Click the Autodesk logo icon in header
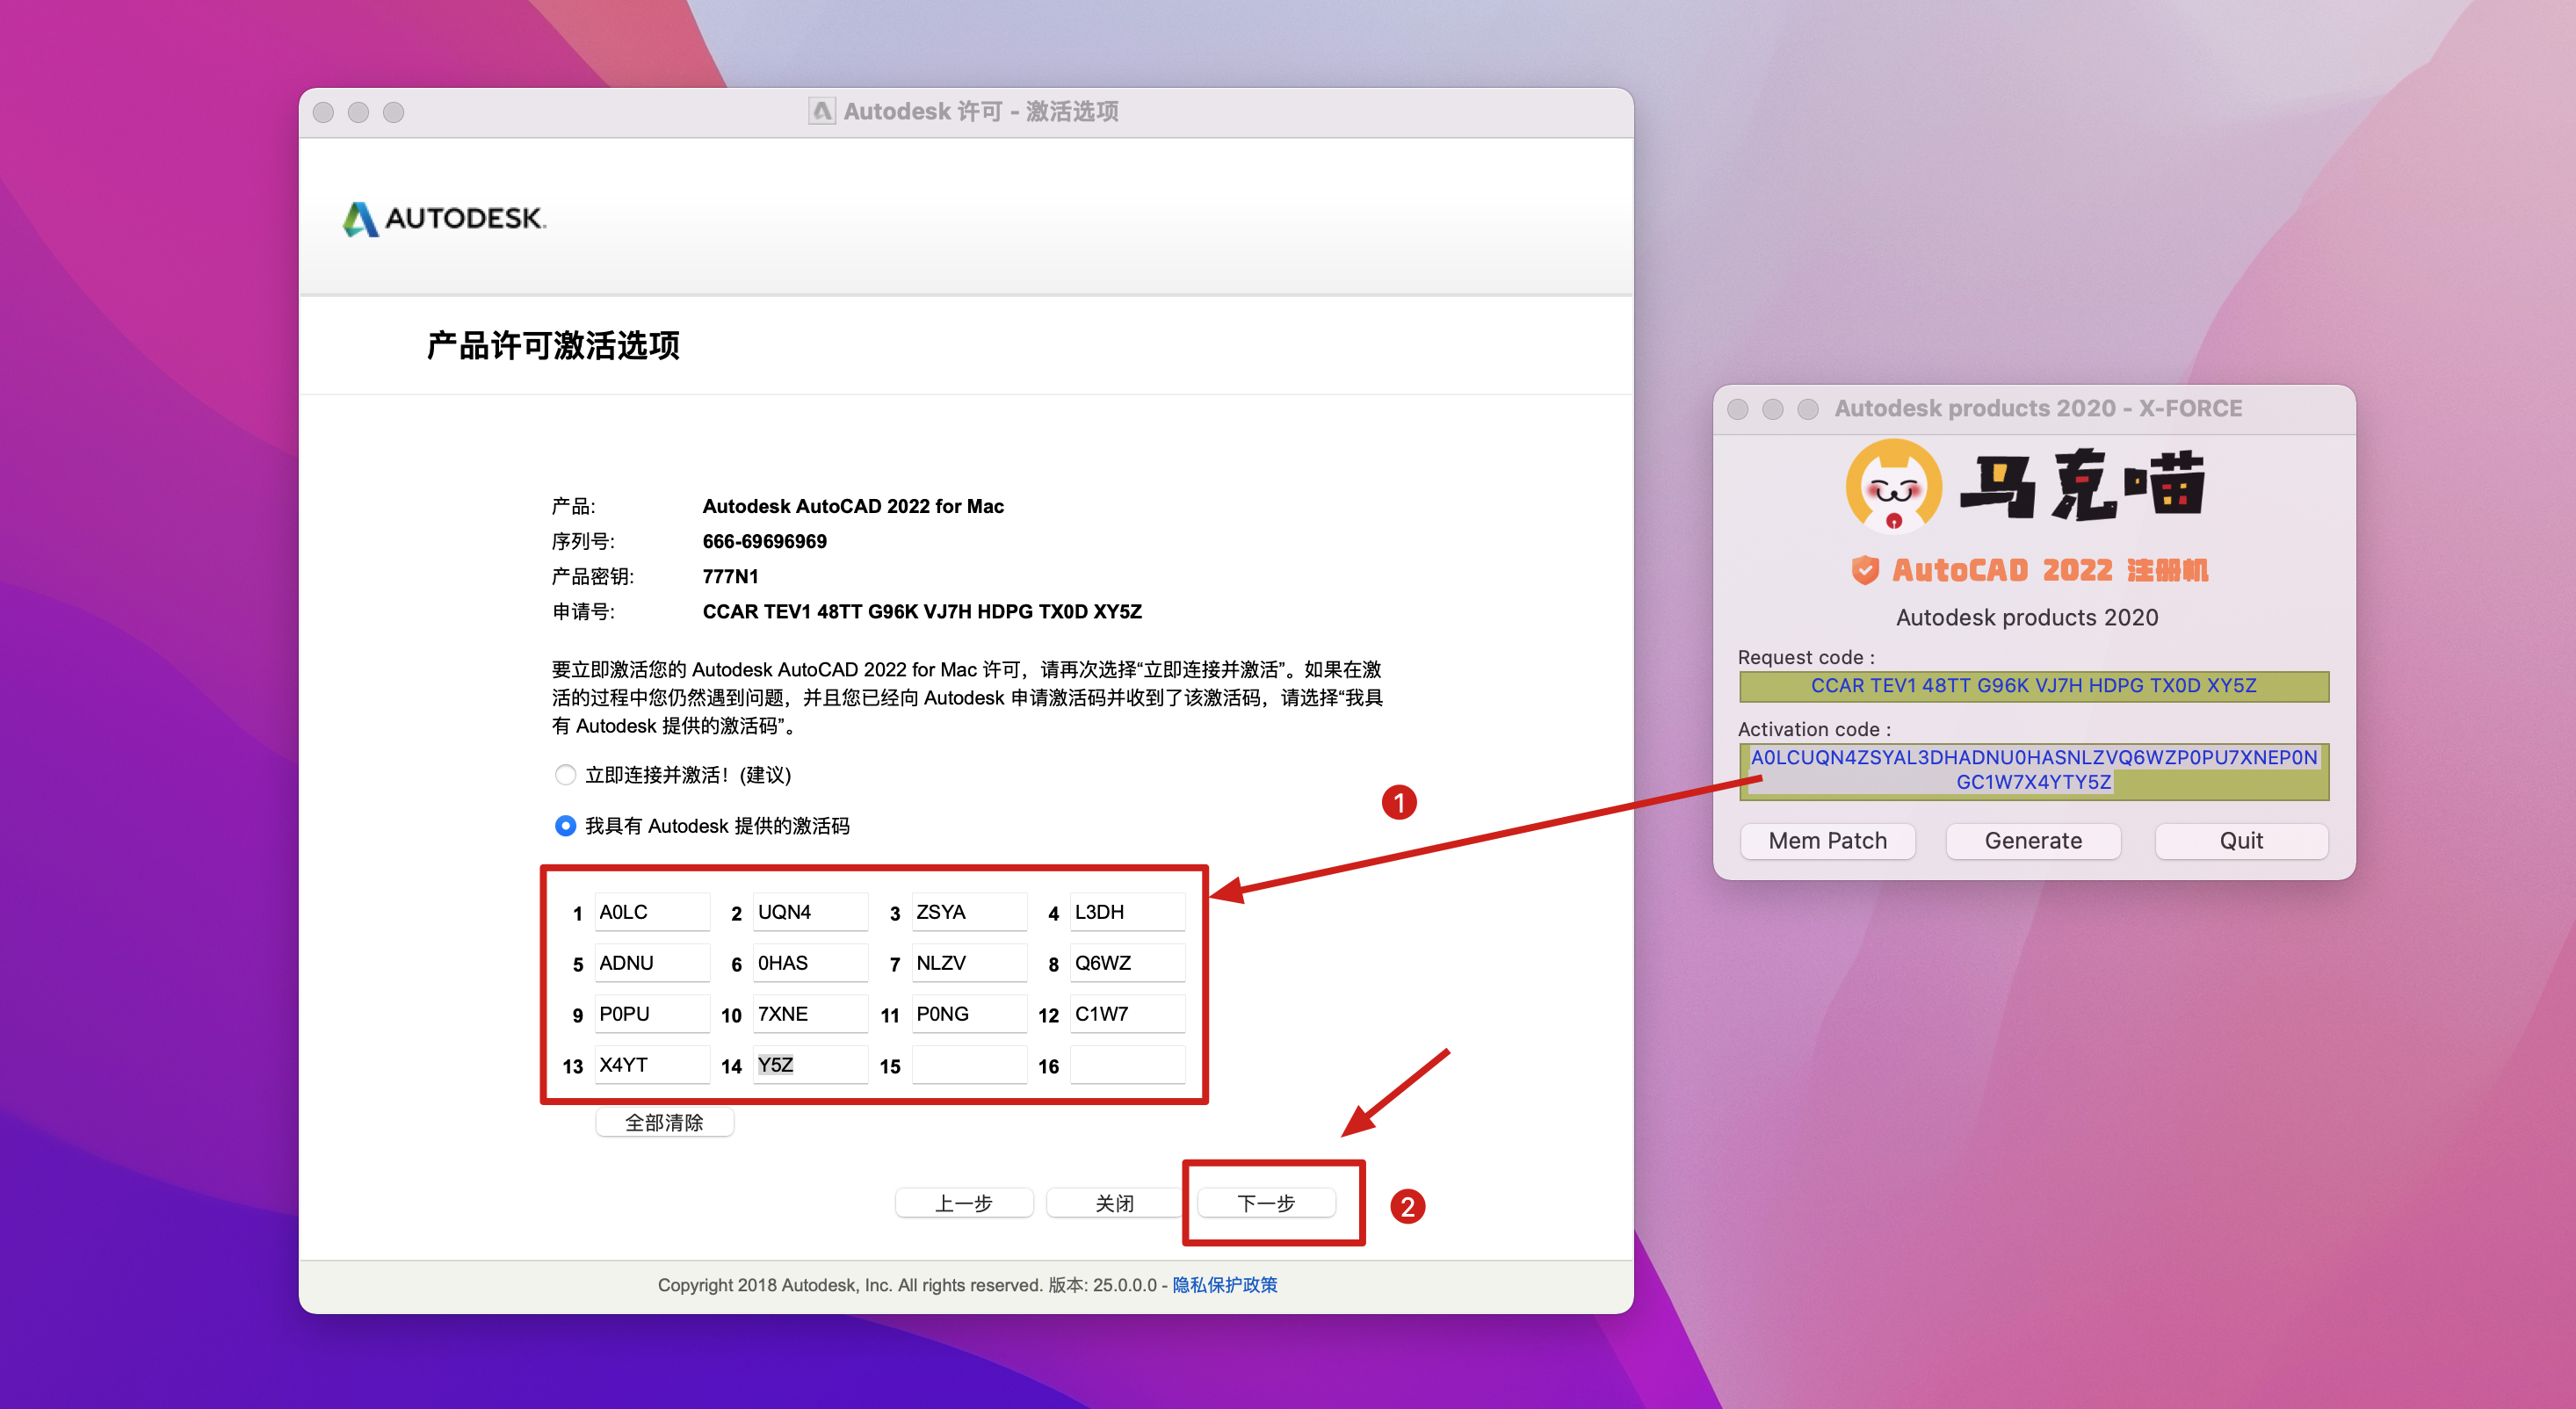2576x1409 pixels. pyautogui.click(x=360, y=219)
